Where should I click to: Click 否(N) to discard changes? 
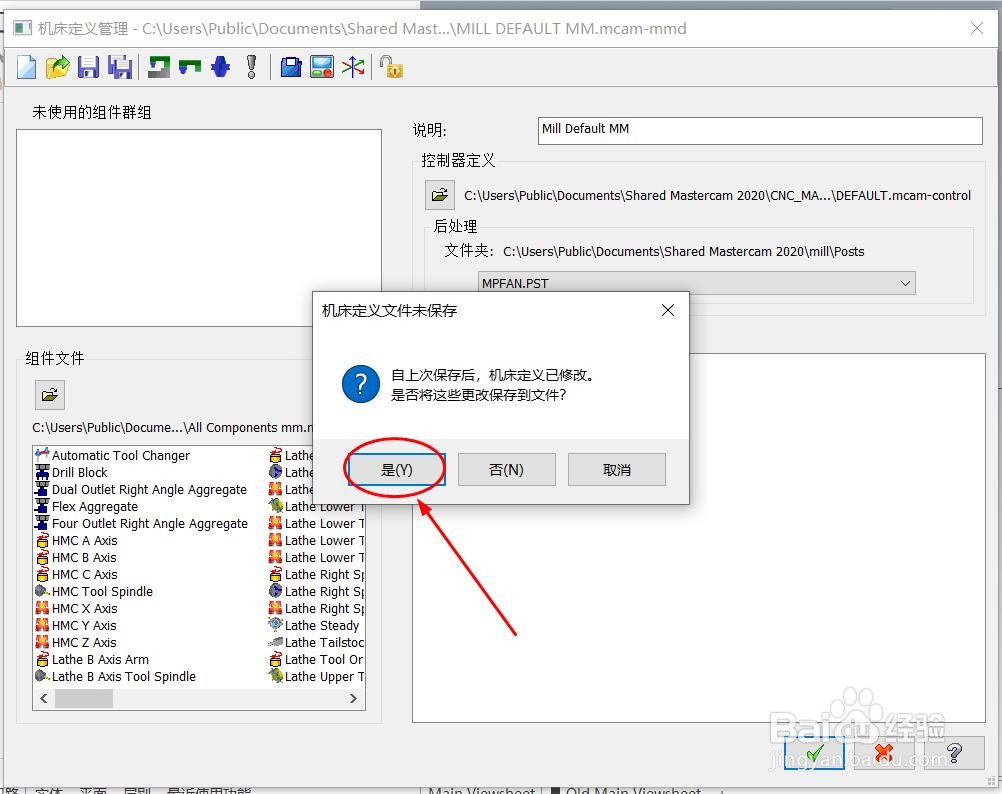(507, 470)
